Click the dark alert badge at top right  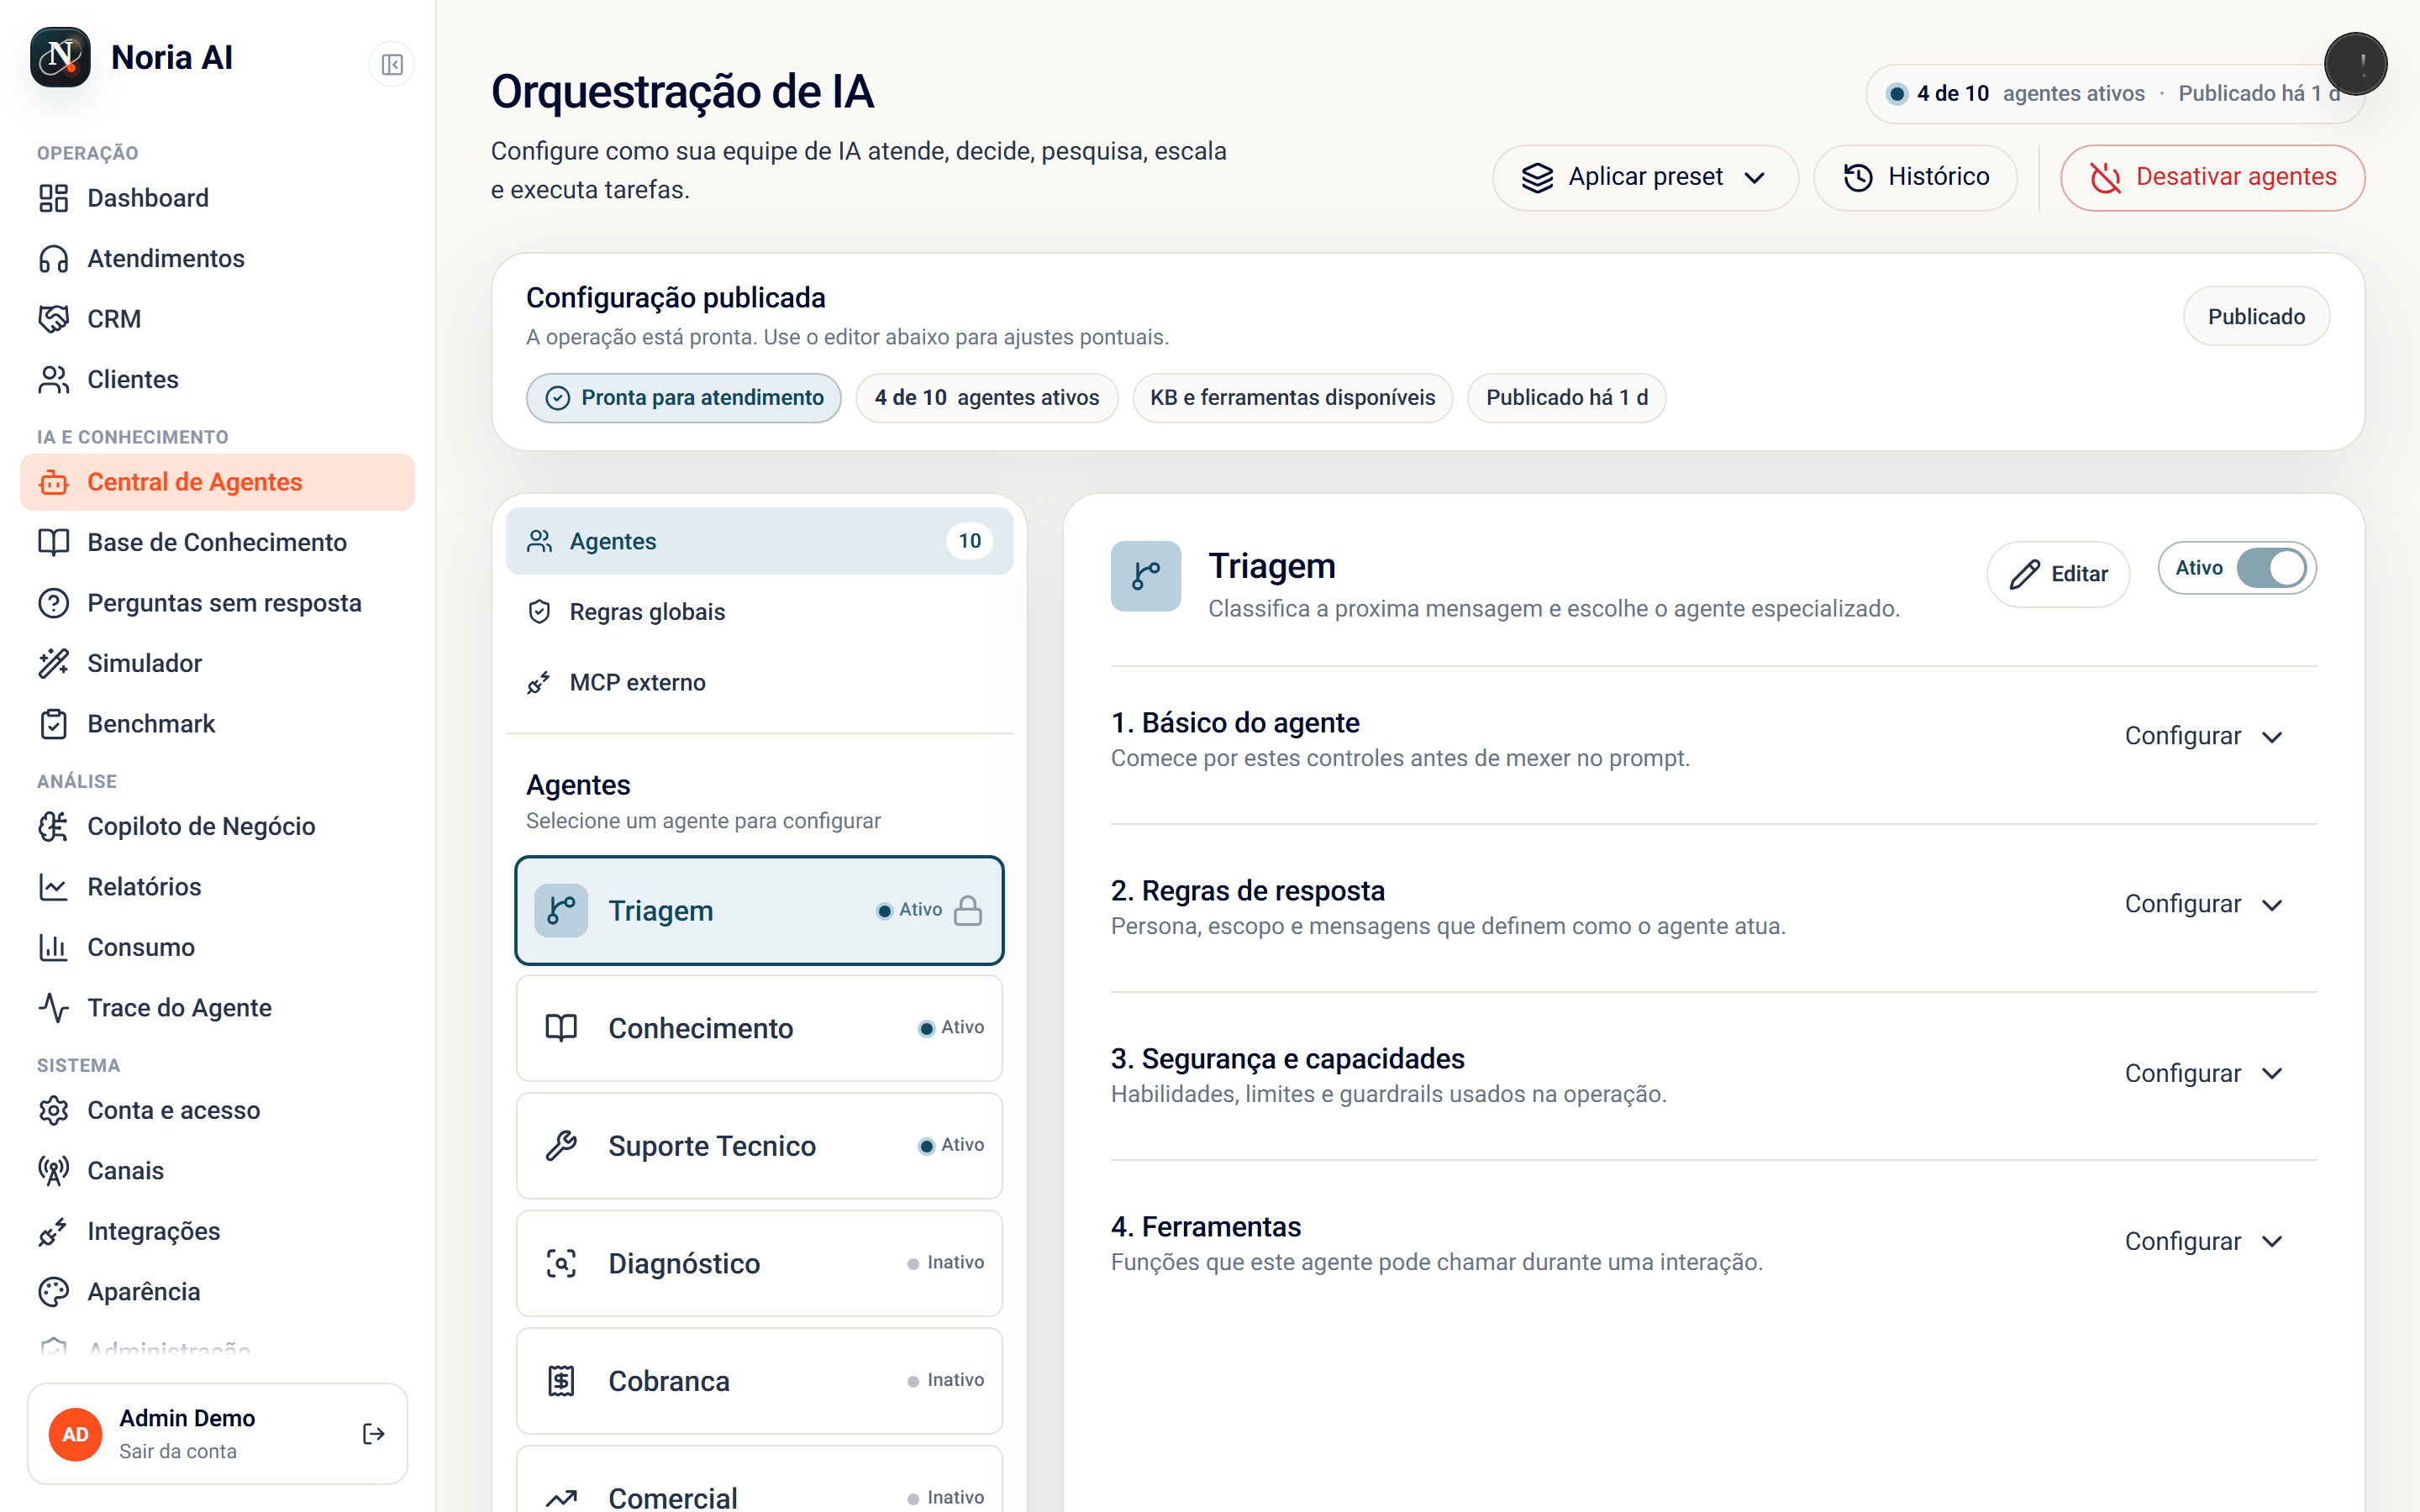point(2356,64)
